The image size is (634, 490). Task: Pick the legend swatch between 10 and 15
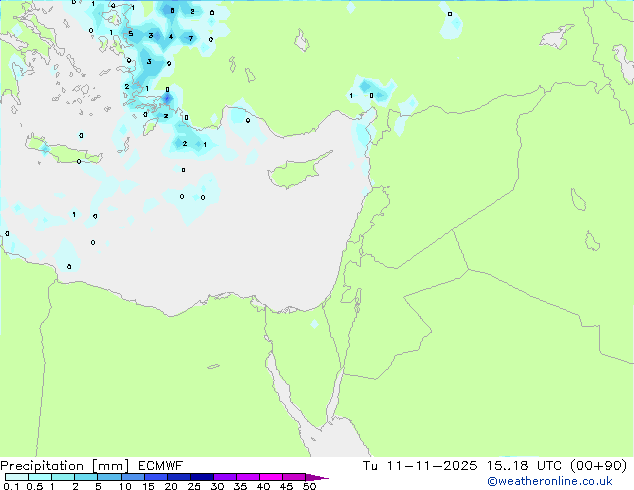[x=133, y=477]
